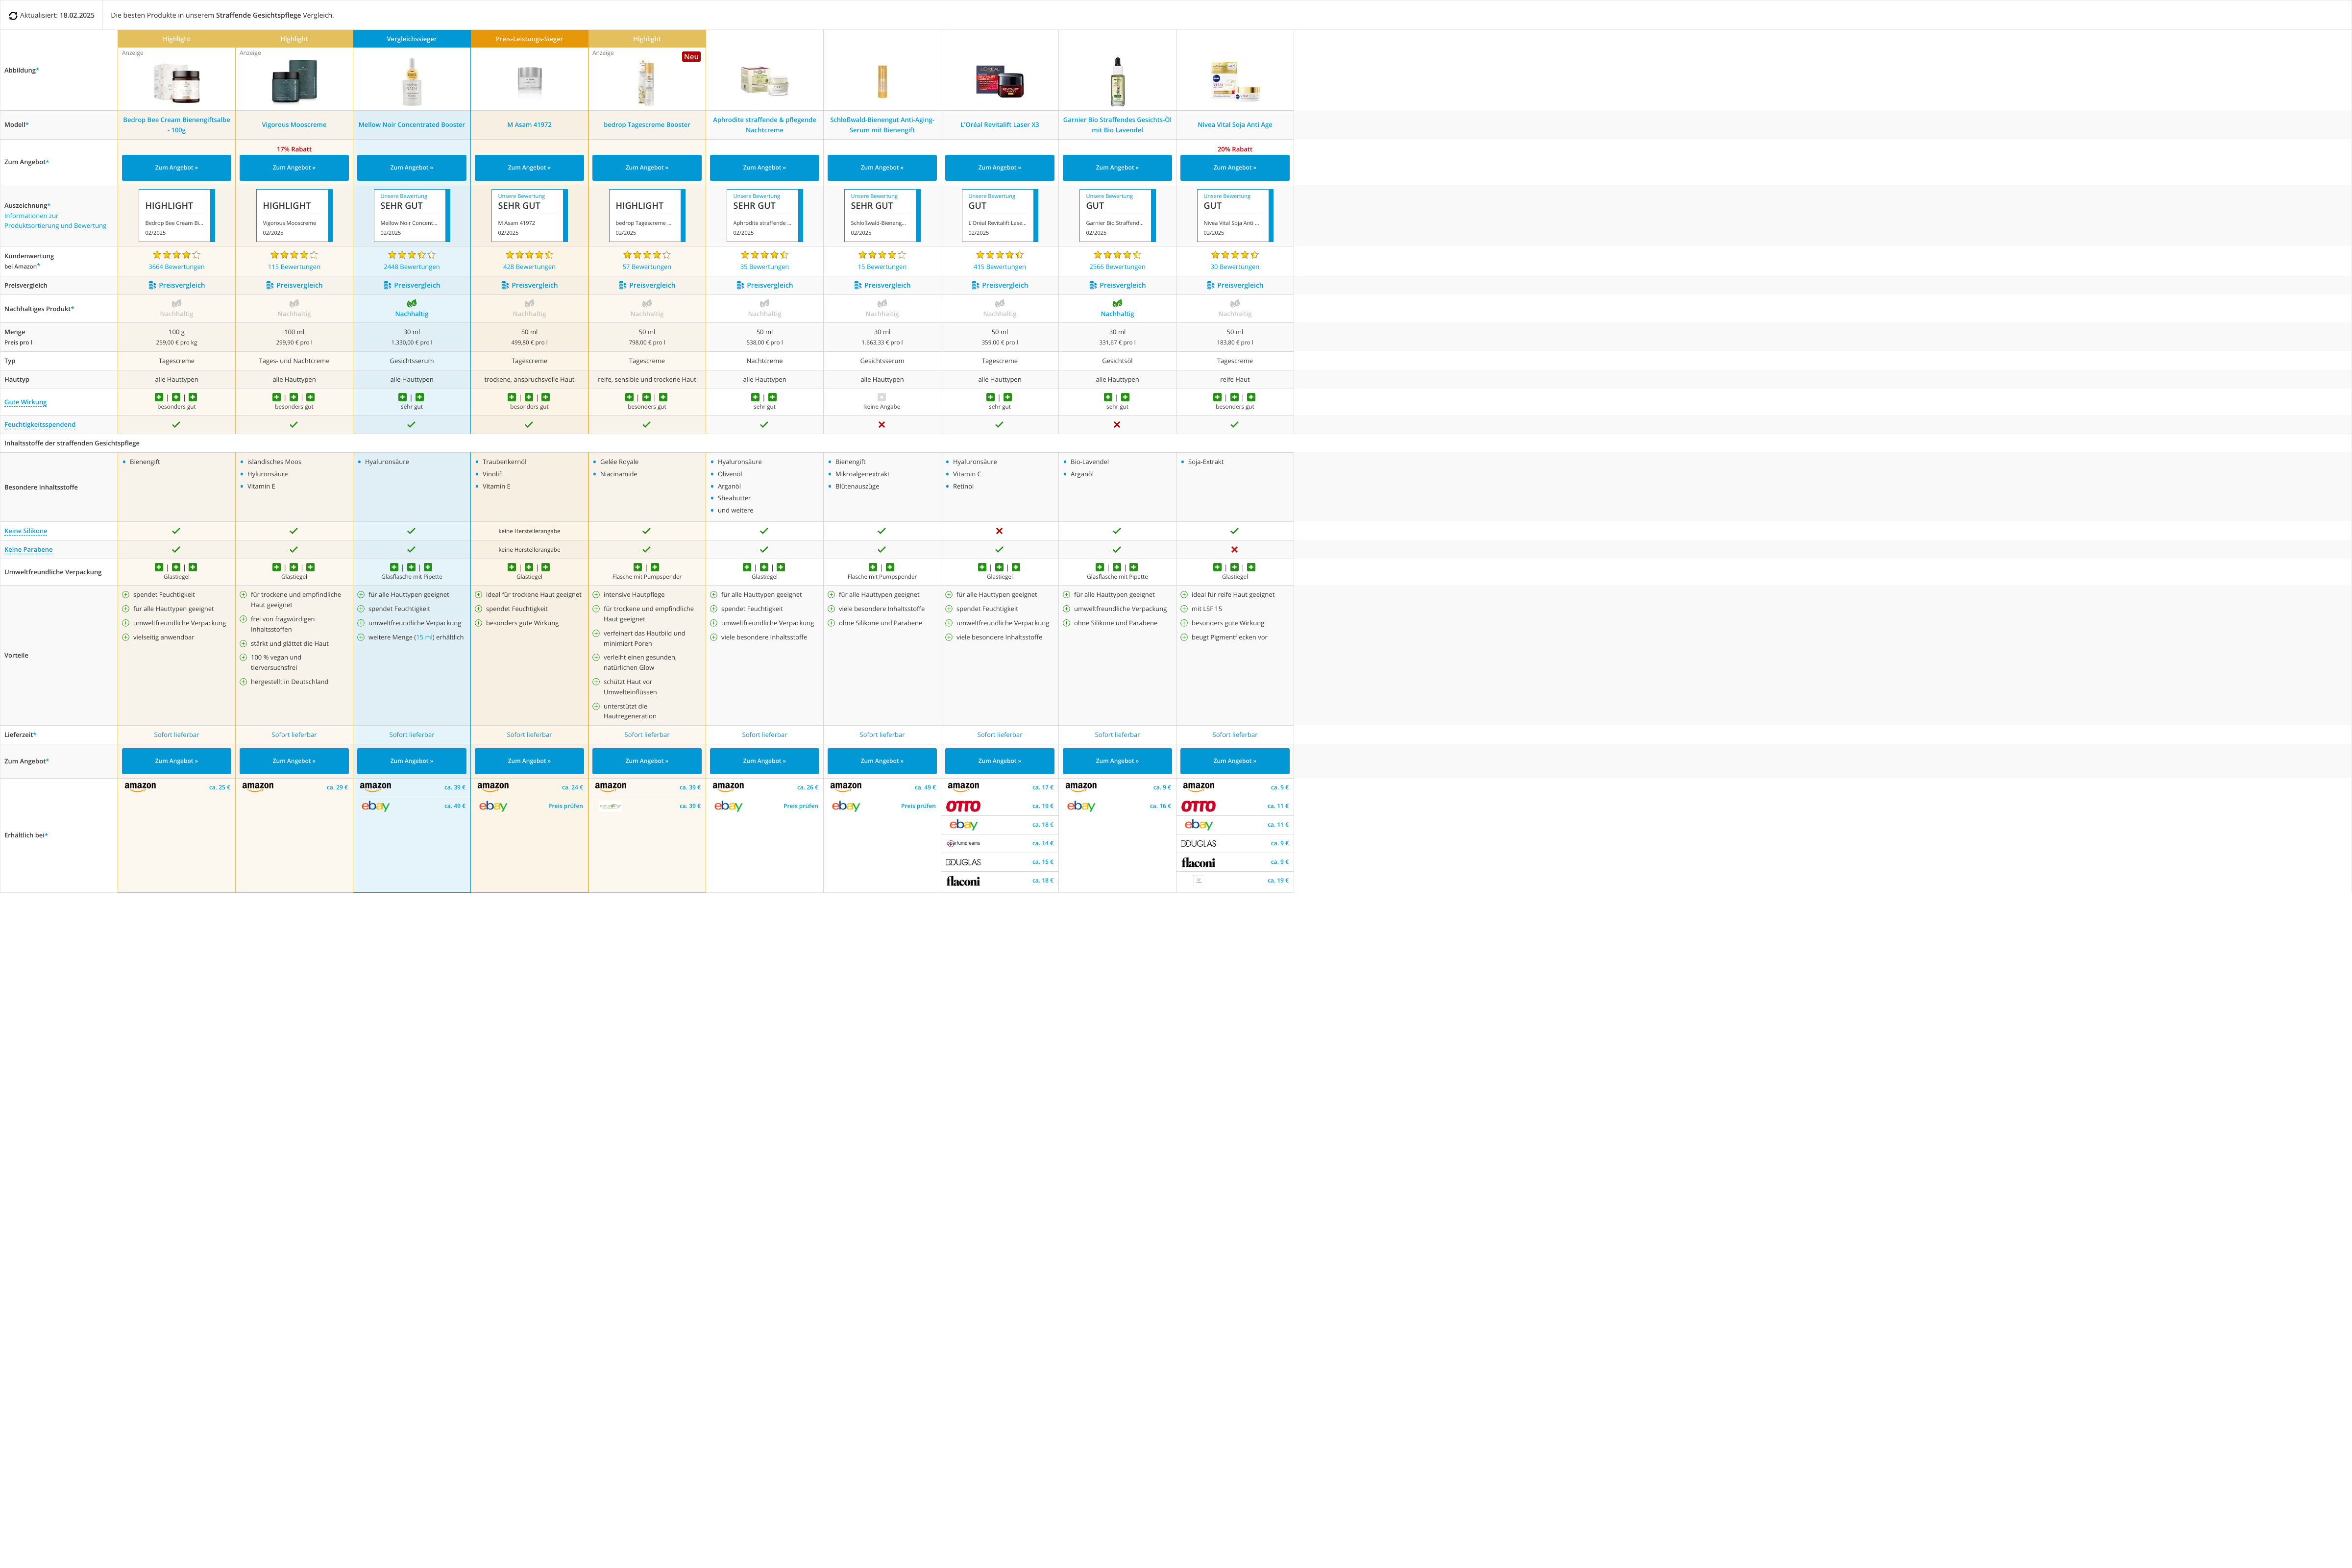This screenshot has height=1568, width=2352.
Task: Open the parfumdreams logo at ca. 14 €
Action: [x=963, y=843]
